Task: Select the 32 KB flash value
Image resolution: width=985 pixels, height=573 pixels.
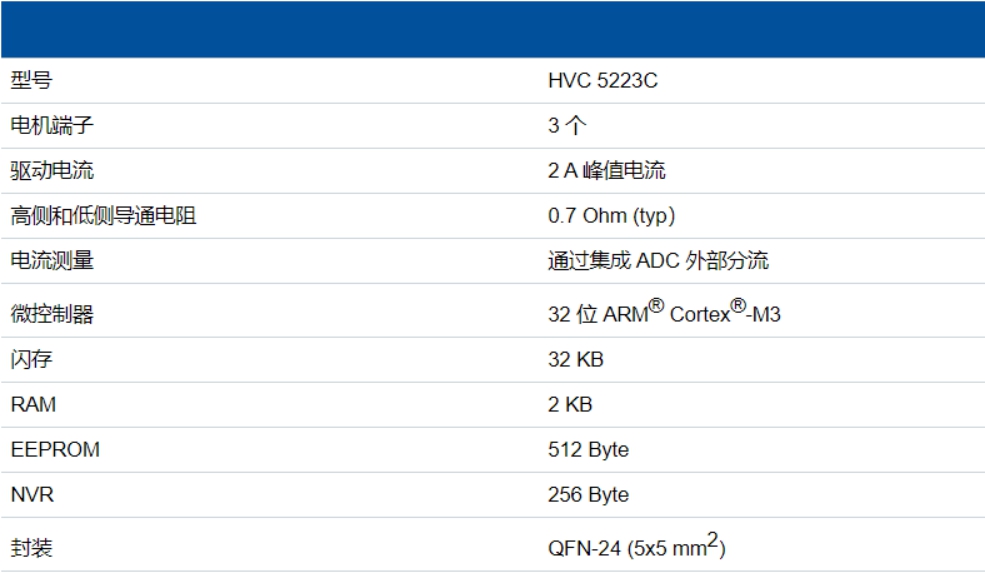Action: coord(575,360)
